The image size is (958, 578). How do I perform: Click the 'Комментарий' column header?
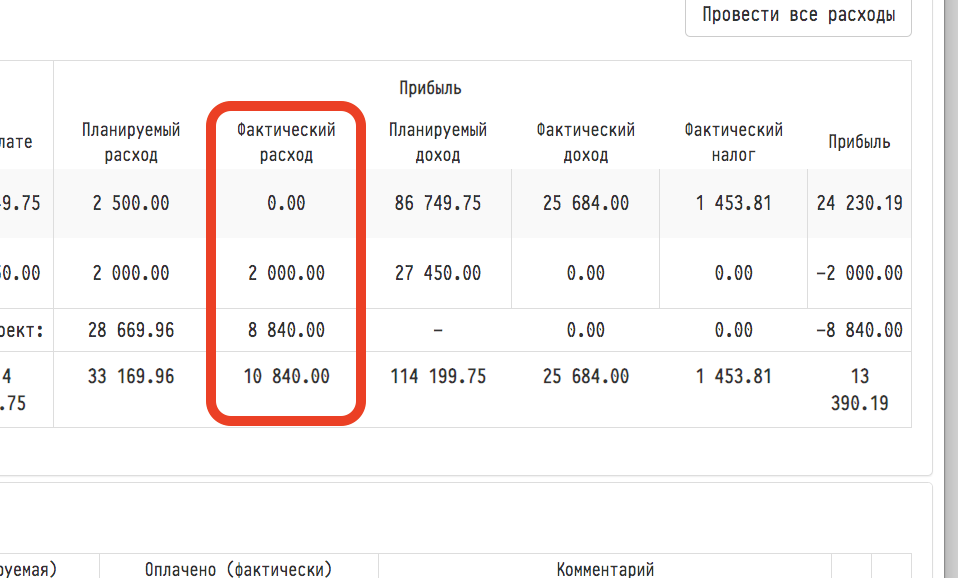(605, 569)
